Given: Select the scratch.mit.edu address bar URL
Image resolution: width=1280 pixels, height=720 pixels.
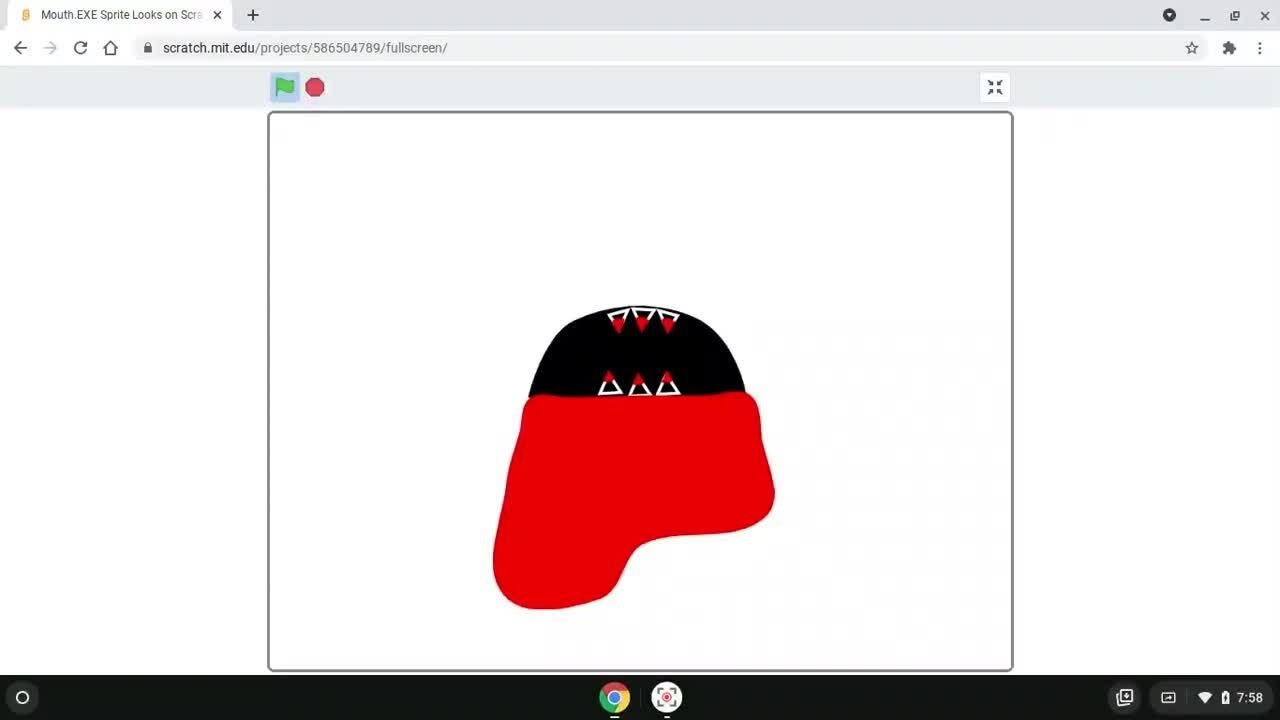Looking at the screenshot, I should tap(305, 48).
